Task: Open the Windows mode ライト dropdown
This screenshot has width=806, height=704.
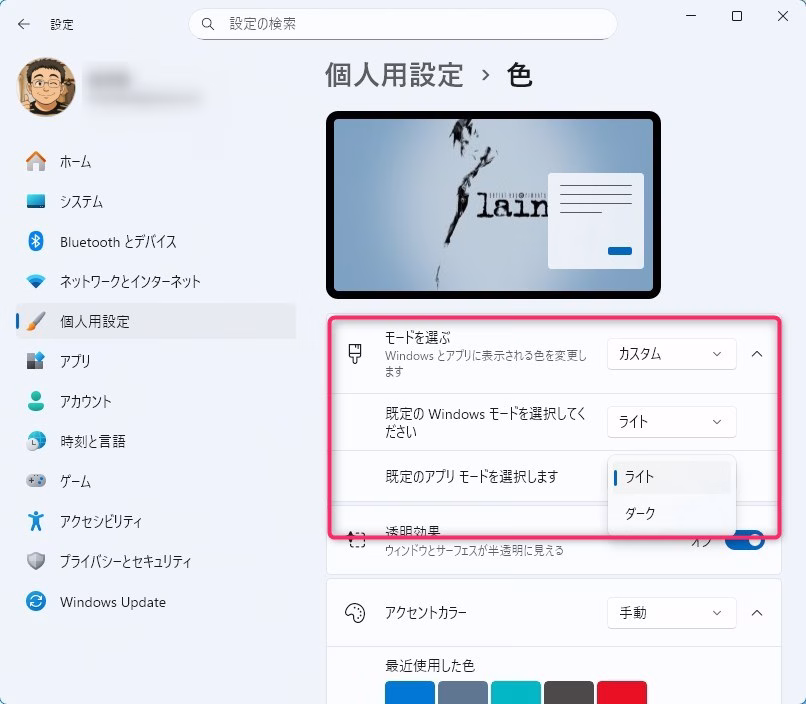Action: tap(671, 422)
